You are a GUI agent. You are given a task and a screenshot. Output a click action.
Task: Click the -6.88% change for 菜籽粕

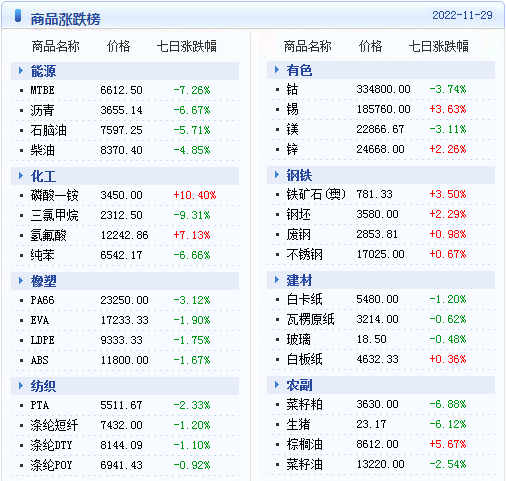click(448, 404)
